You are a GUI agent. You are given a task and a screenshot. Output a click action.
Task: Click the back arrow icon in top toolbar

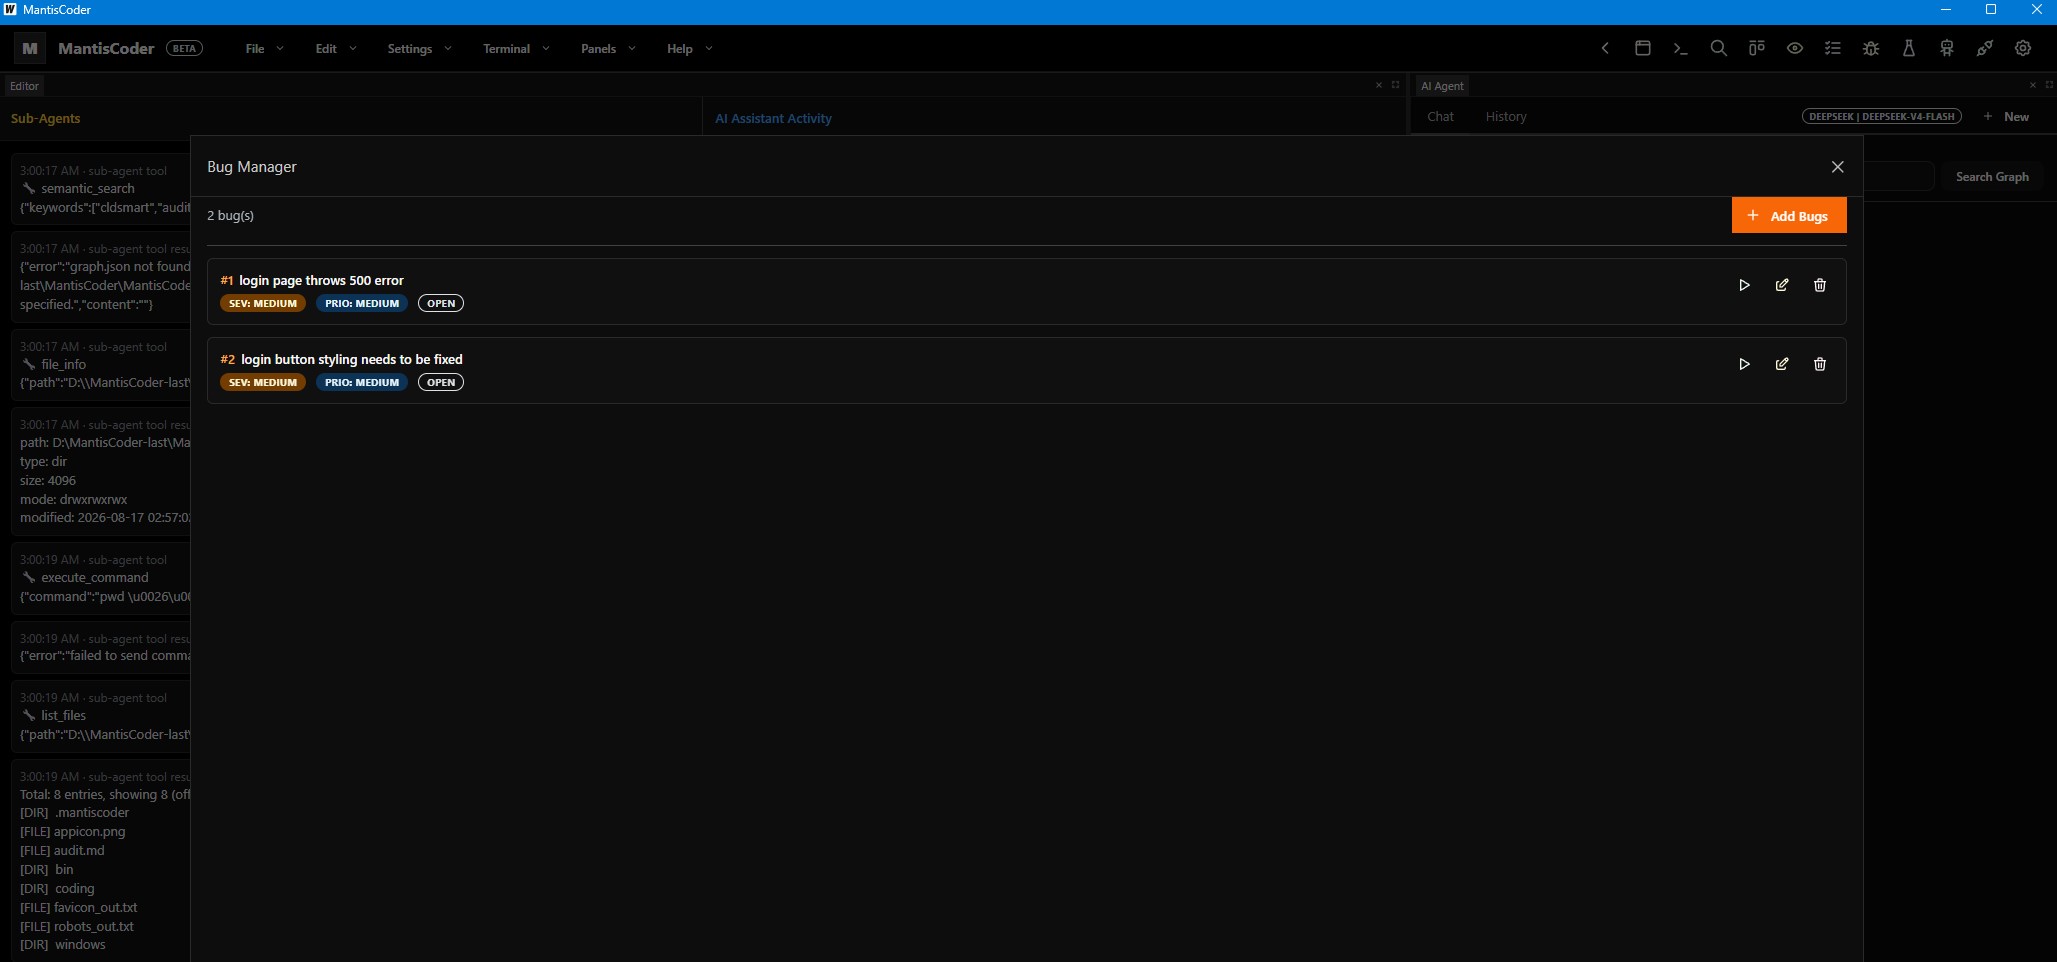(x=1605, y=48)
